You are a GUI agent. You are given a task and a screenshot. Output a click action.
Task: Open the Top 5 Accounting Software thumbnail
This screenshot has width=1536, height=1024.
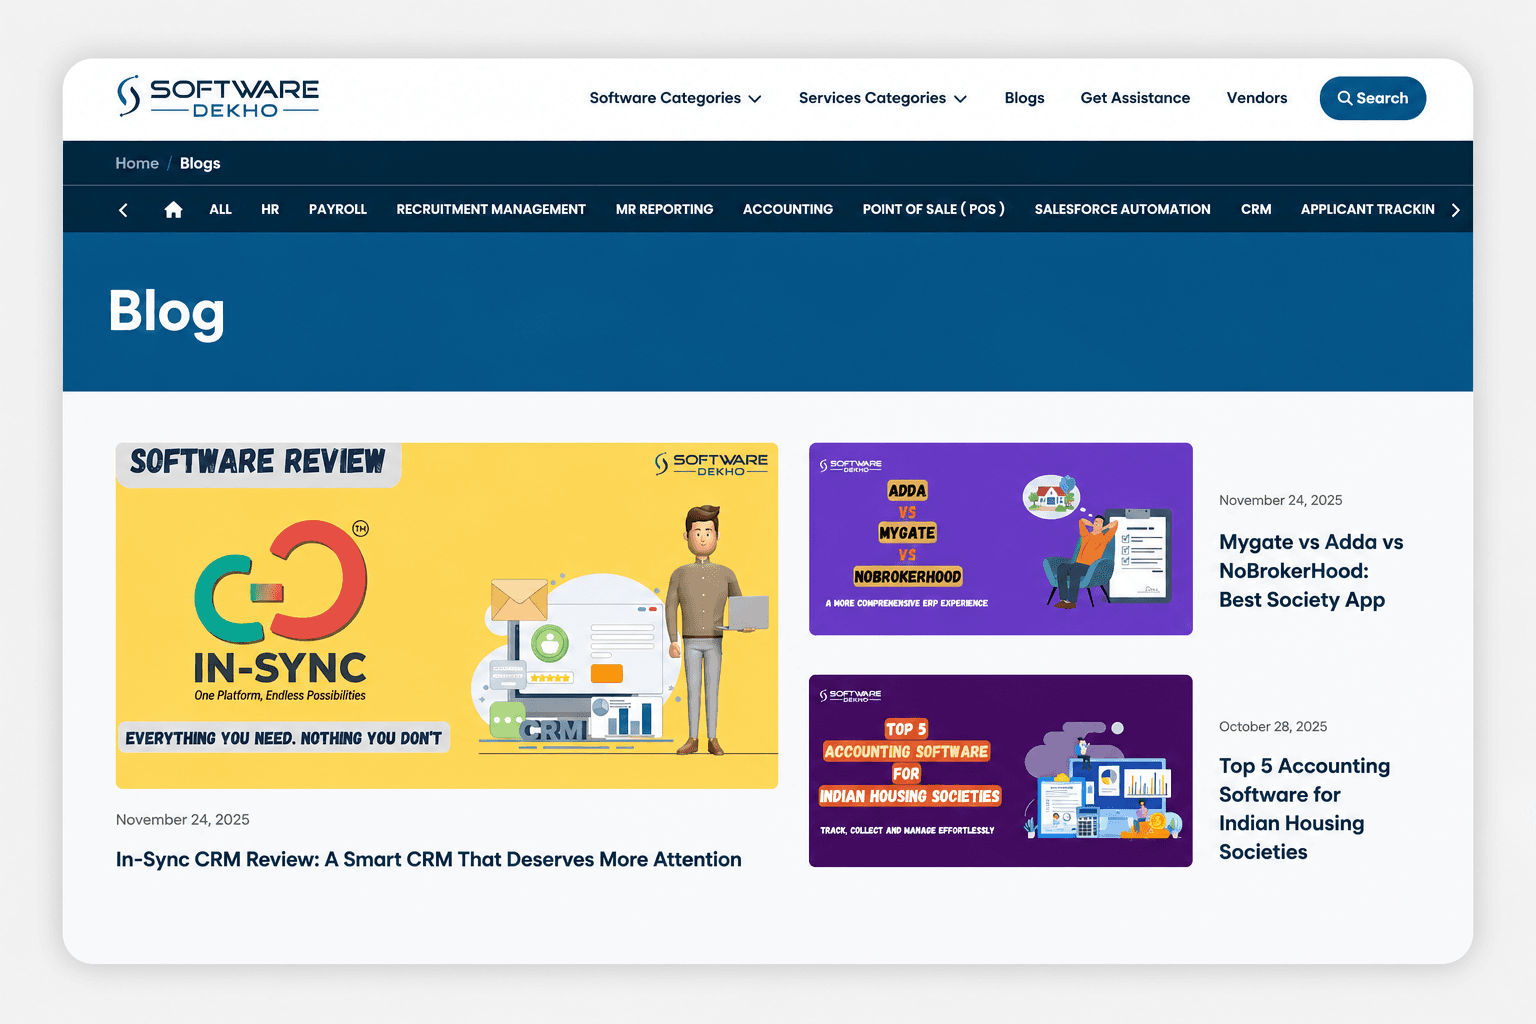1001,771
